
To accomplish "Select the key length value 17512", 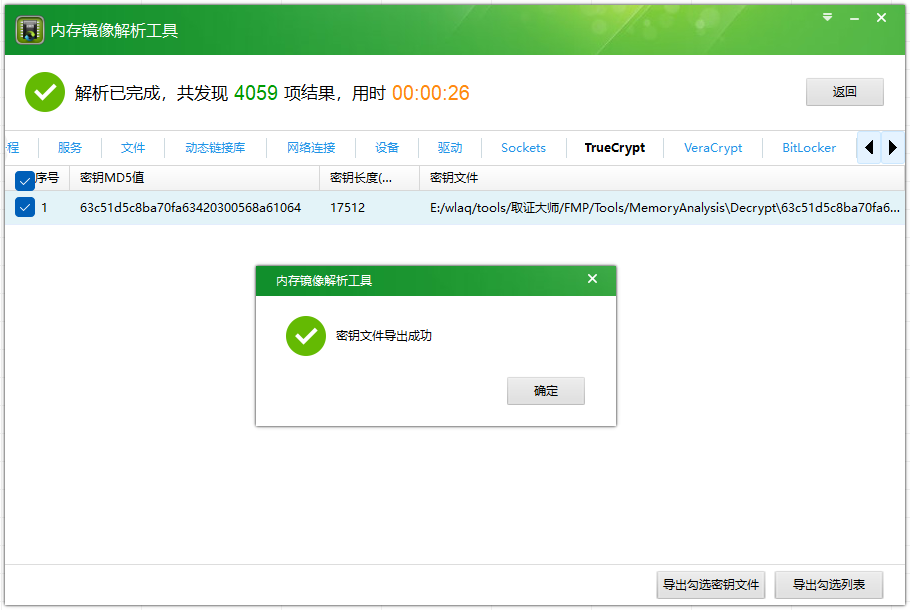I will 348,208.
